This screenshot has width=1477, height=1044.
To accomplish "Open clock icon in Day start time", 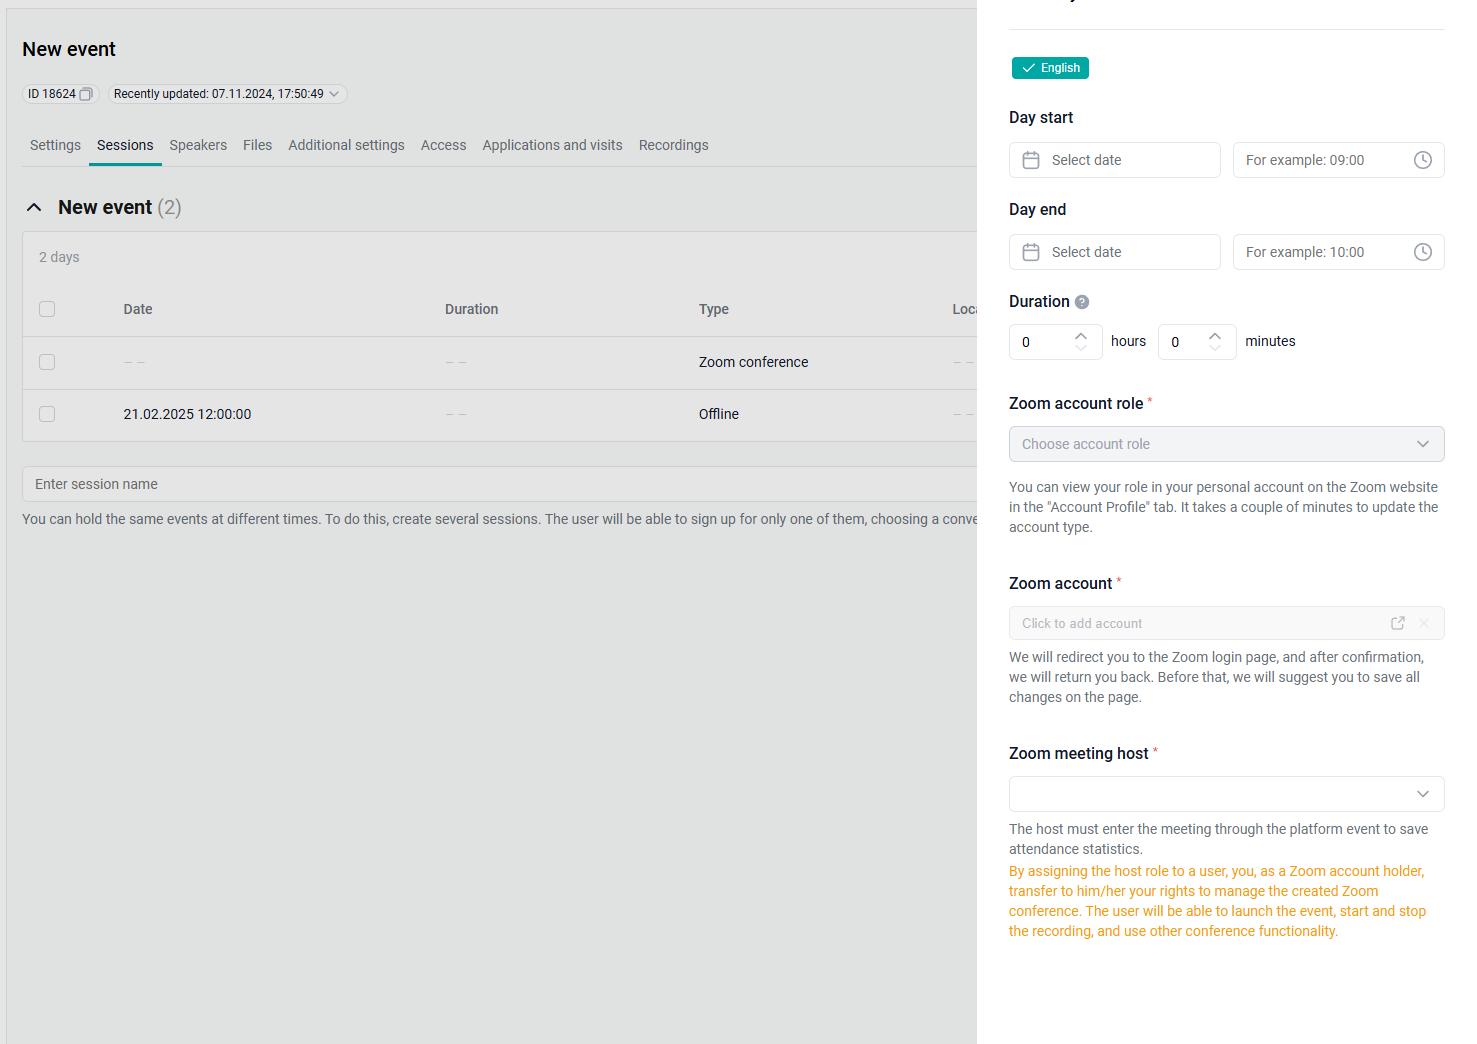I will click(x=1423, y=160).
